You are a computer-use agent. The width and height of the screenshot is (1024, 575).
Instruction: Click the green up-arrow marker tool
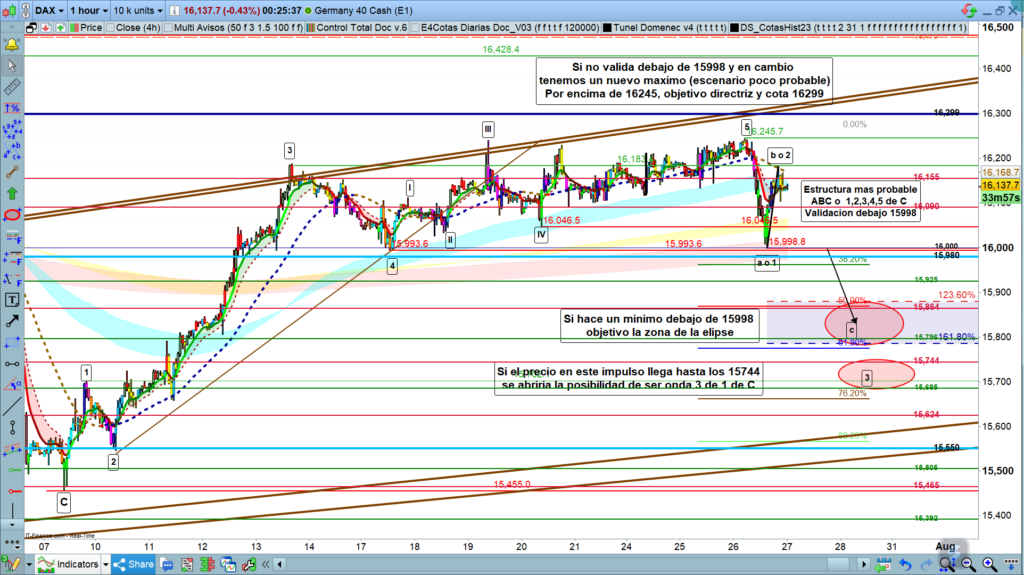tap(13, 191)
